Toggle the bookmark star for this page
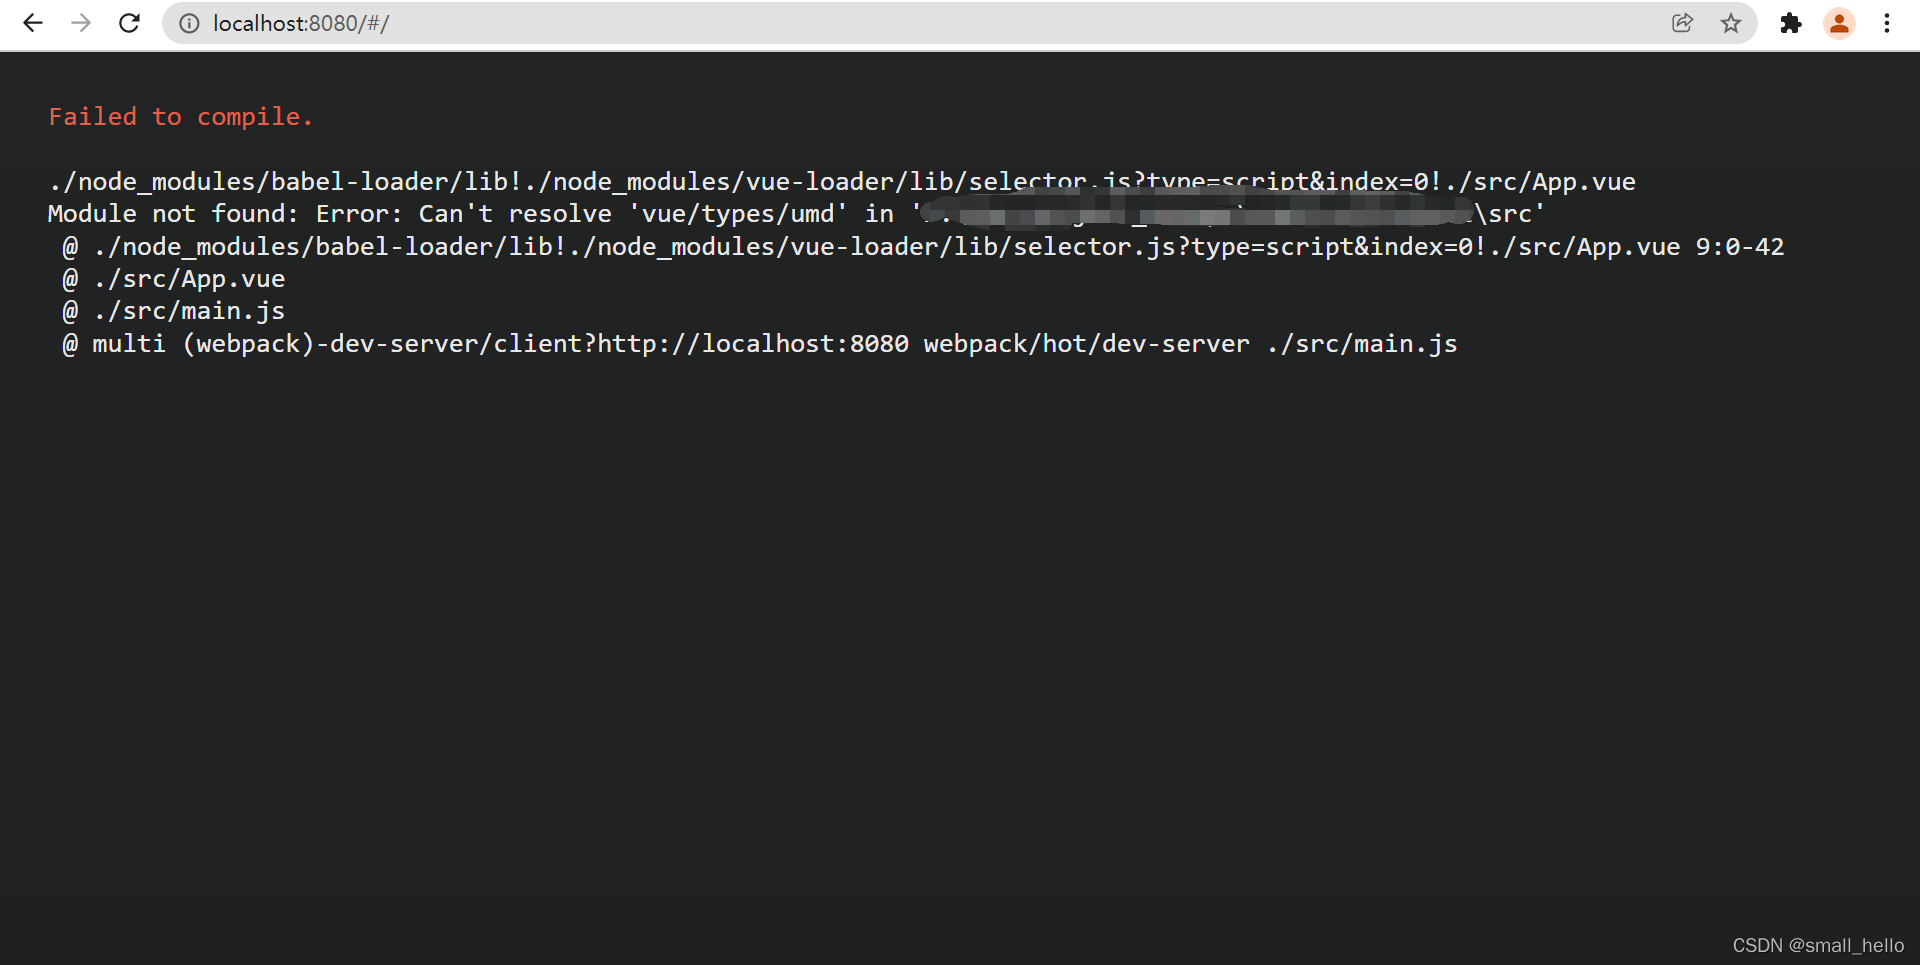The height and width of the screenshot is (965, 1920). (1732, 23)
